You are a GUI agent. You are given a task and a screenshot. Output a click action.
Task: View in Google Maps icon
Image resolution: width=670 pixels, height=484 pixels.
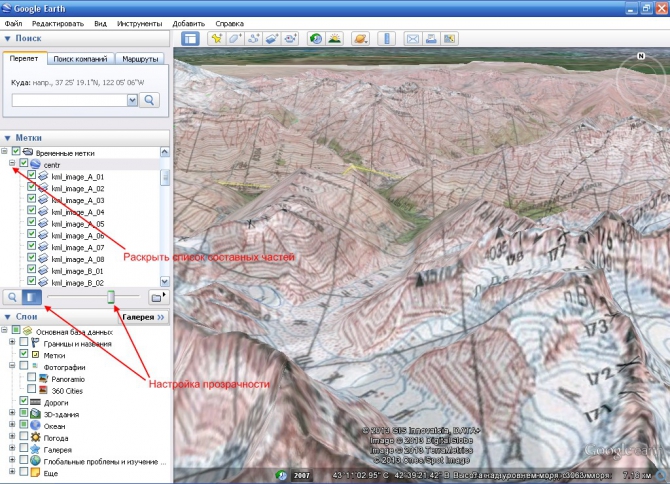[449, 39]
